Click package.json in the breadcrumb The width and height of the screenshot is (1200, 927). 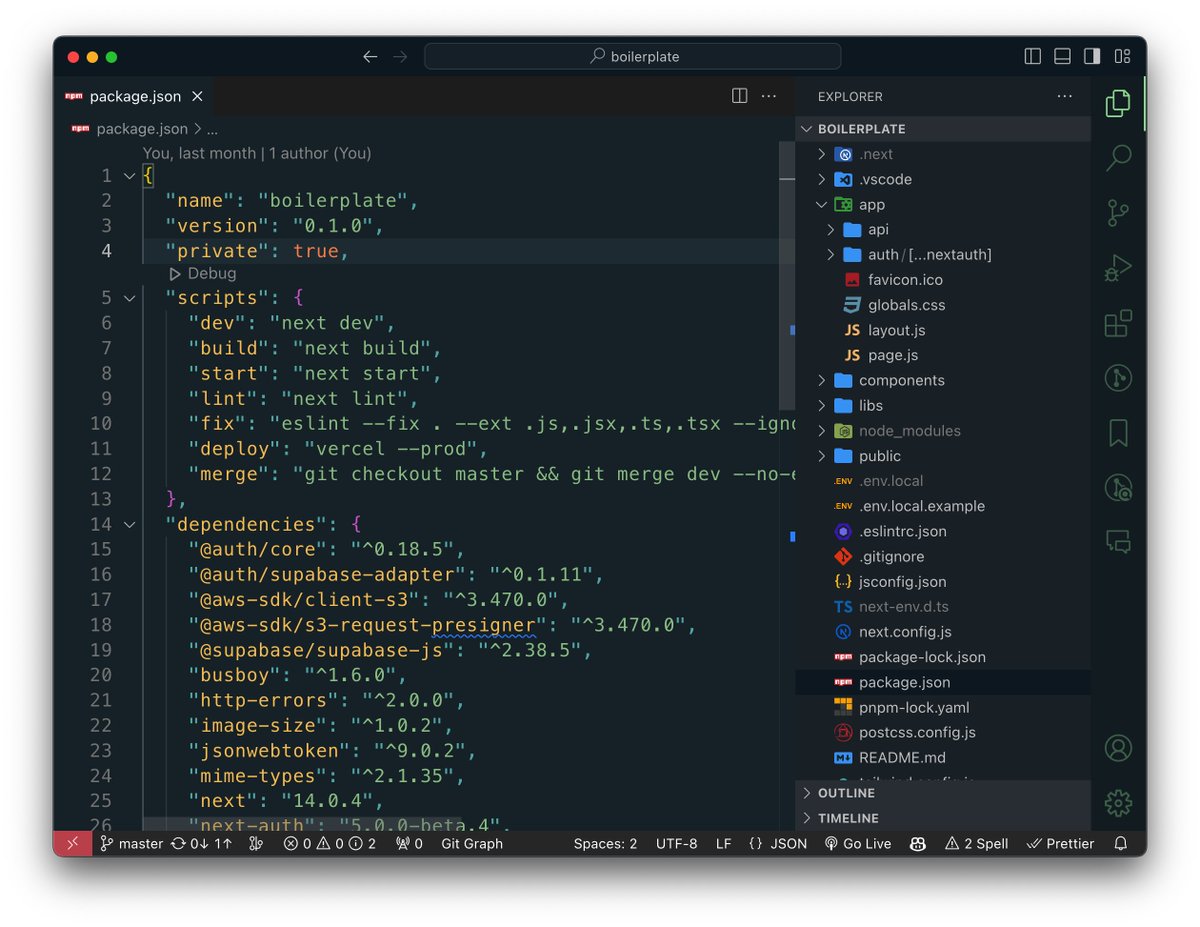pyautogui.click(x=141, y=129)
